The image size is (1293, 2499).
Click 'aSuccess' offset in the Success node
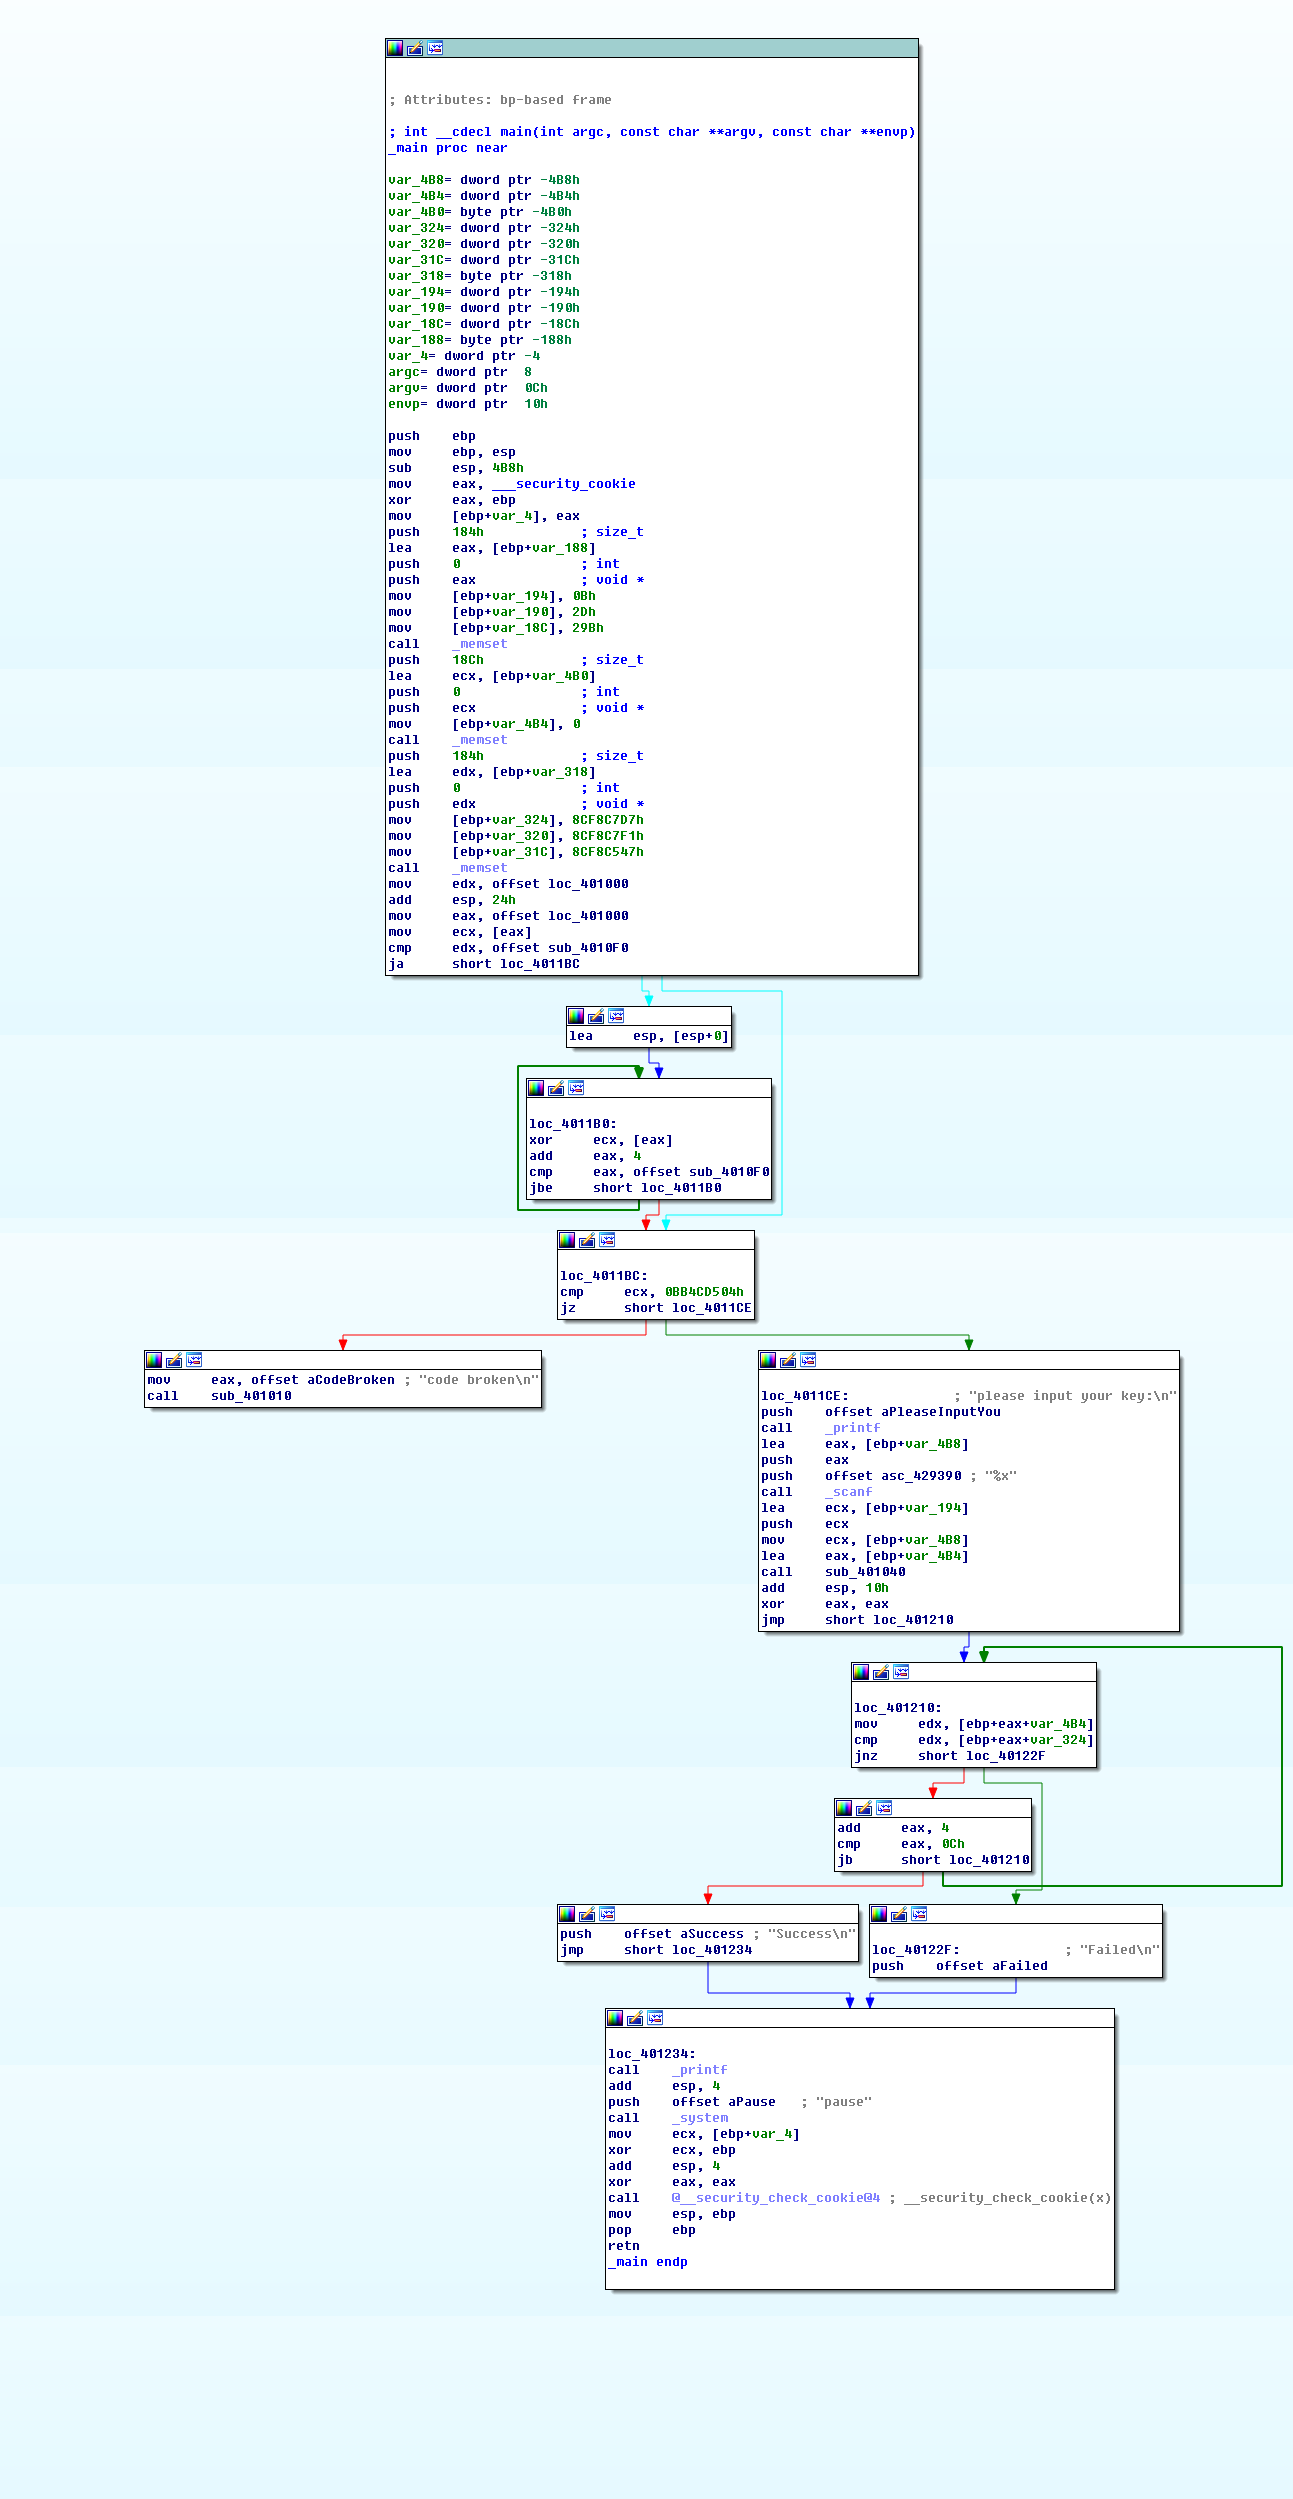click(712, 1934)
